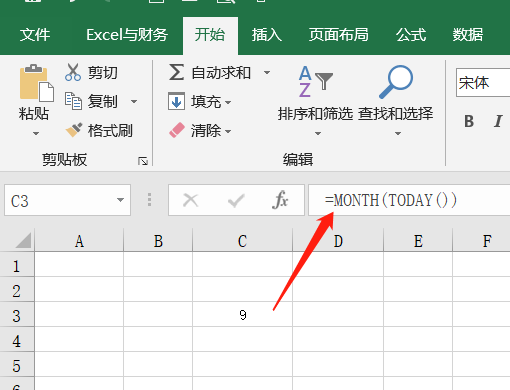
Task: Select column A header
Action: tap(79, 240)
